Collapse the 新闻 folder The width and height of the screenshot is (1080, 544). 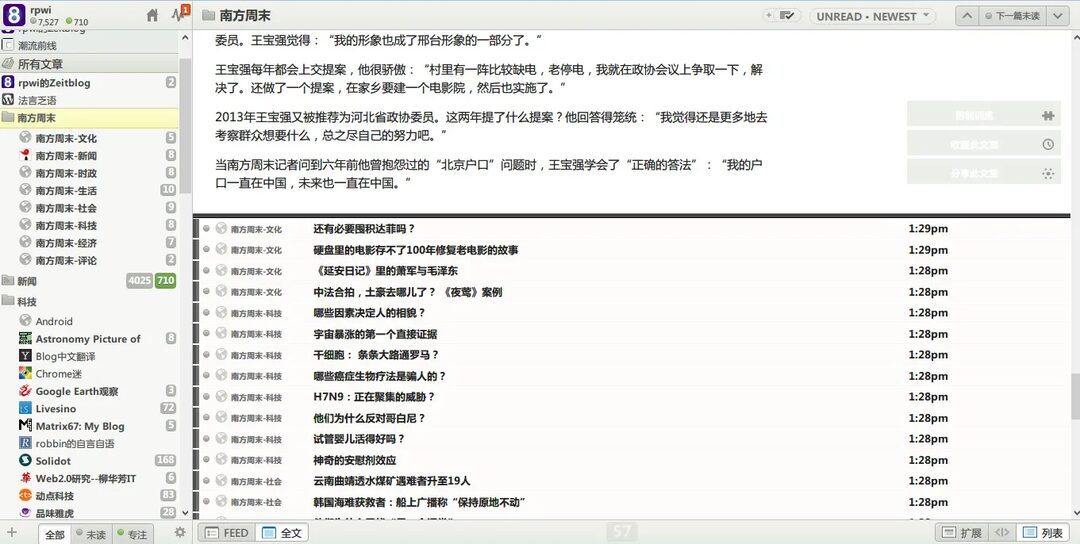click(9, 281)
